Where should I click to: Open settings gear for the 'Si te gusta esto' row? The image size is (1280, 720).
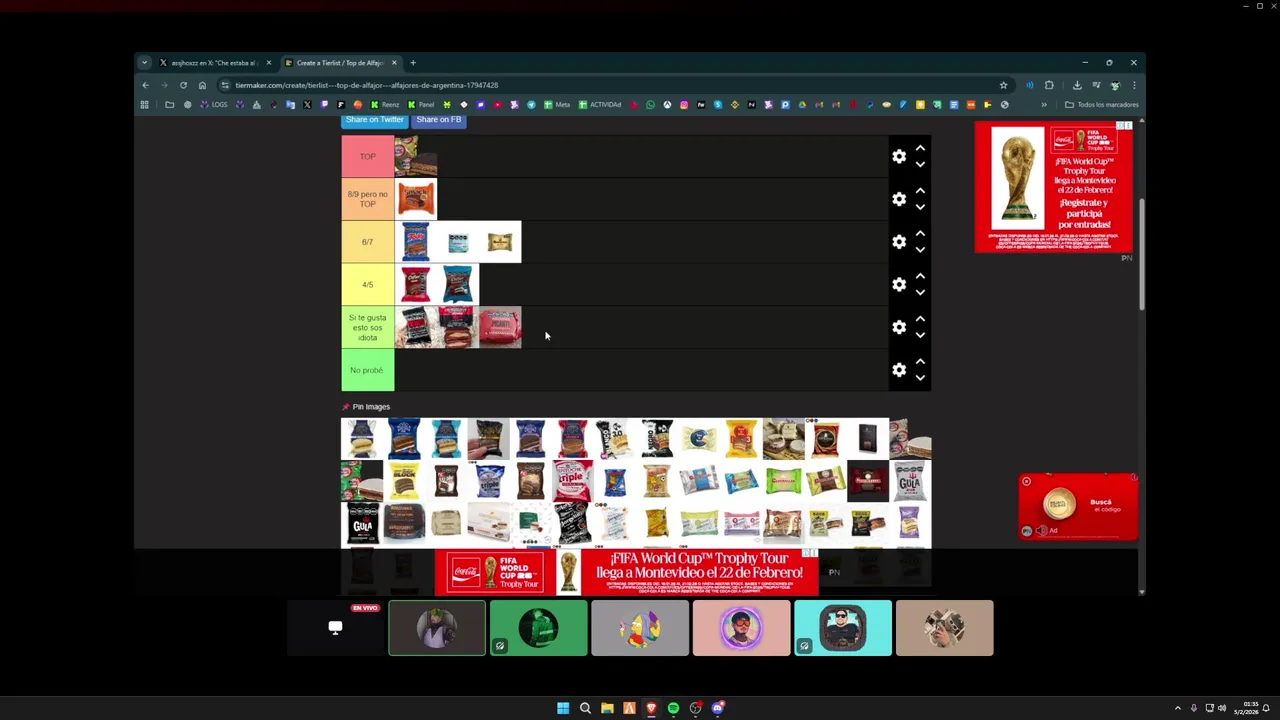(x=899, y=327)
